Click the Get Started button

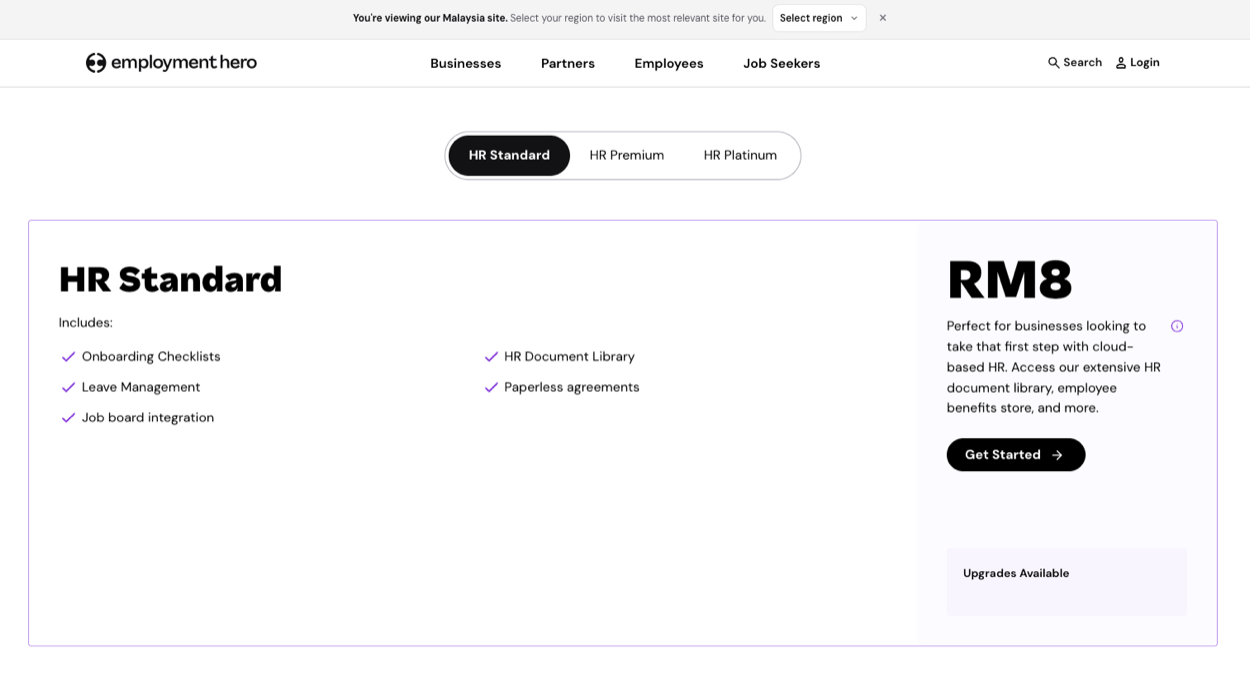pyautogui.click(x=1016, y=455)
